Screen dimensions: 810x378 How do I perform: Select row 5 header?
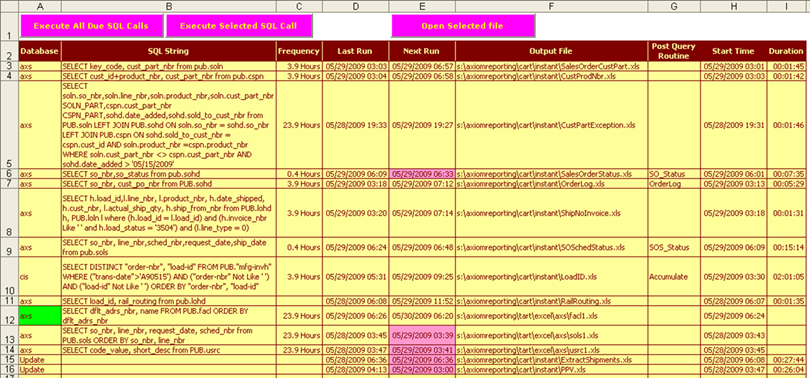[9, 124]
